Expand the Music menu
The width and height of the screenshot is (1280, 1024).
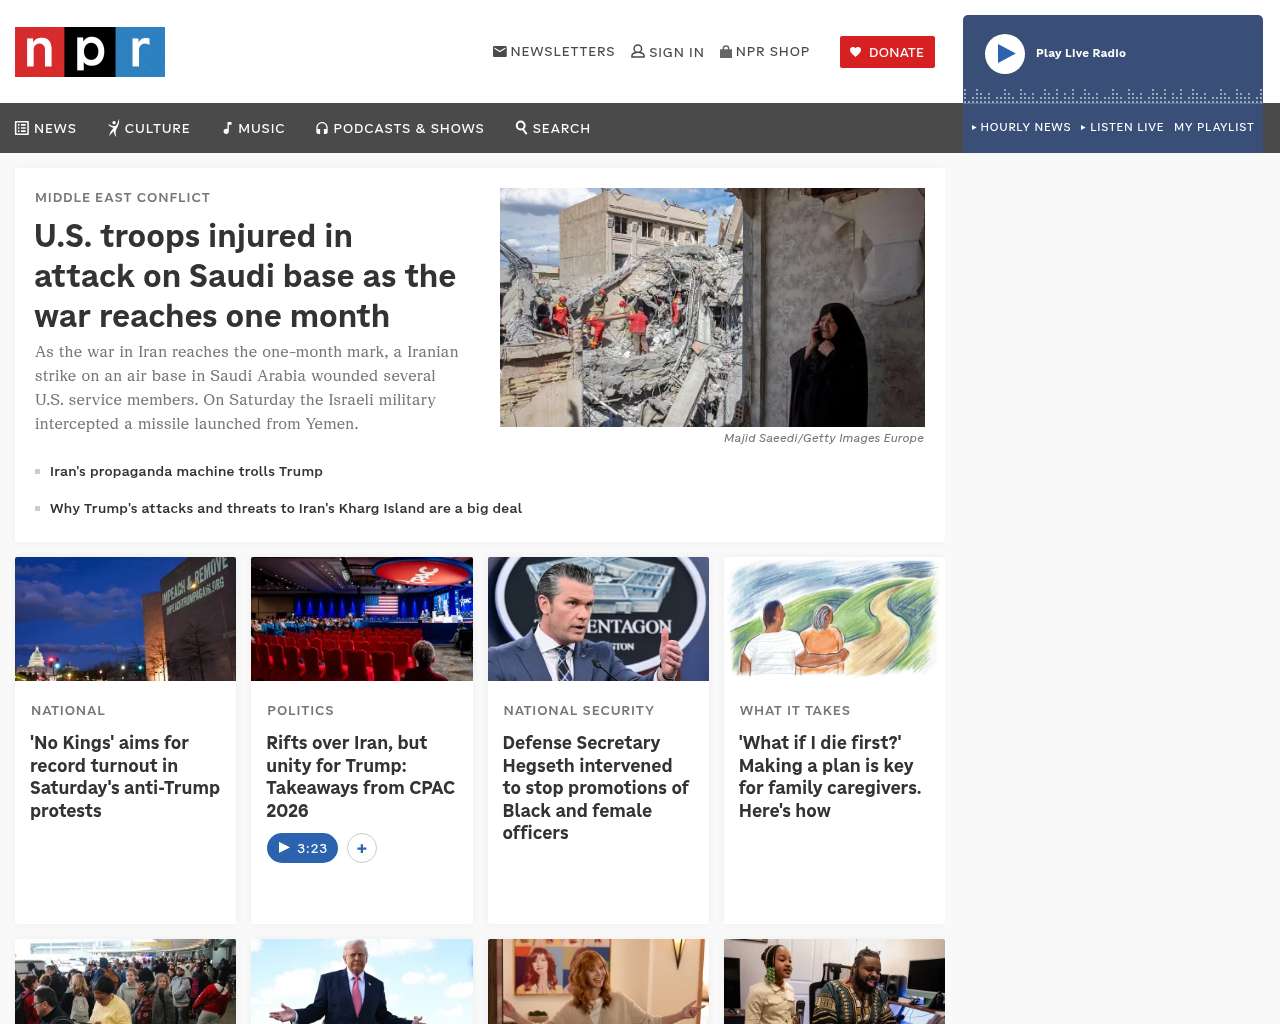click(254, 128)
